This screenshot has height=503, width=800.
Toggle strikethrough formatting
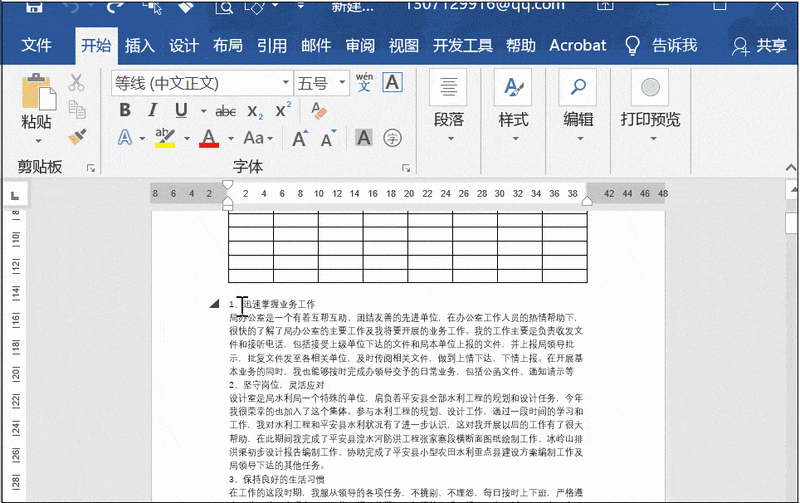point(225,111)
